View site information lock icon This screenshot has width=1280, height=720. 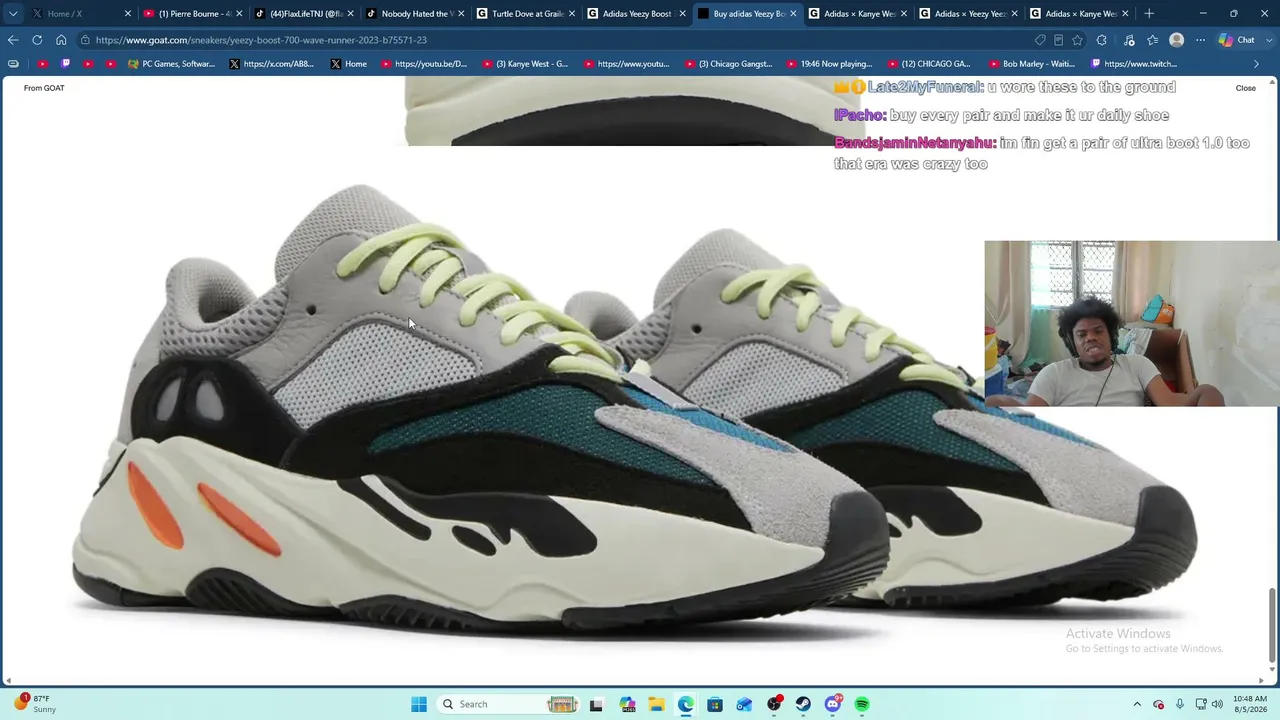[x=87, y=40]
